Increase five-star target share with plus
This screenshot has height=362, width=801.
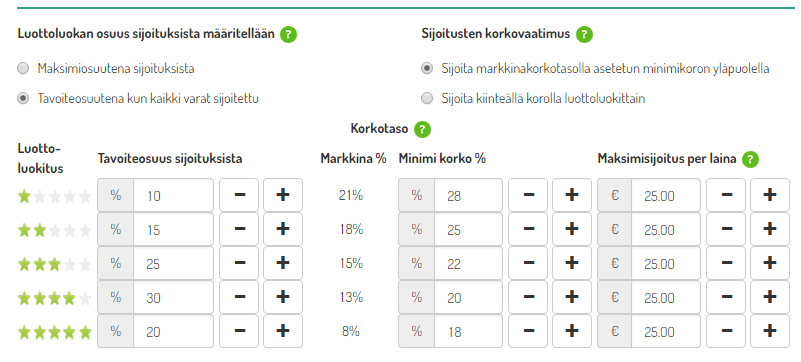(283, 331)
